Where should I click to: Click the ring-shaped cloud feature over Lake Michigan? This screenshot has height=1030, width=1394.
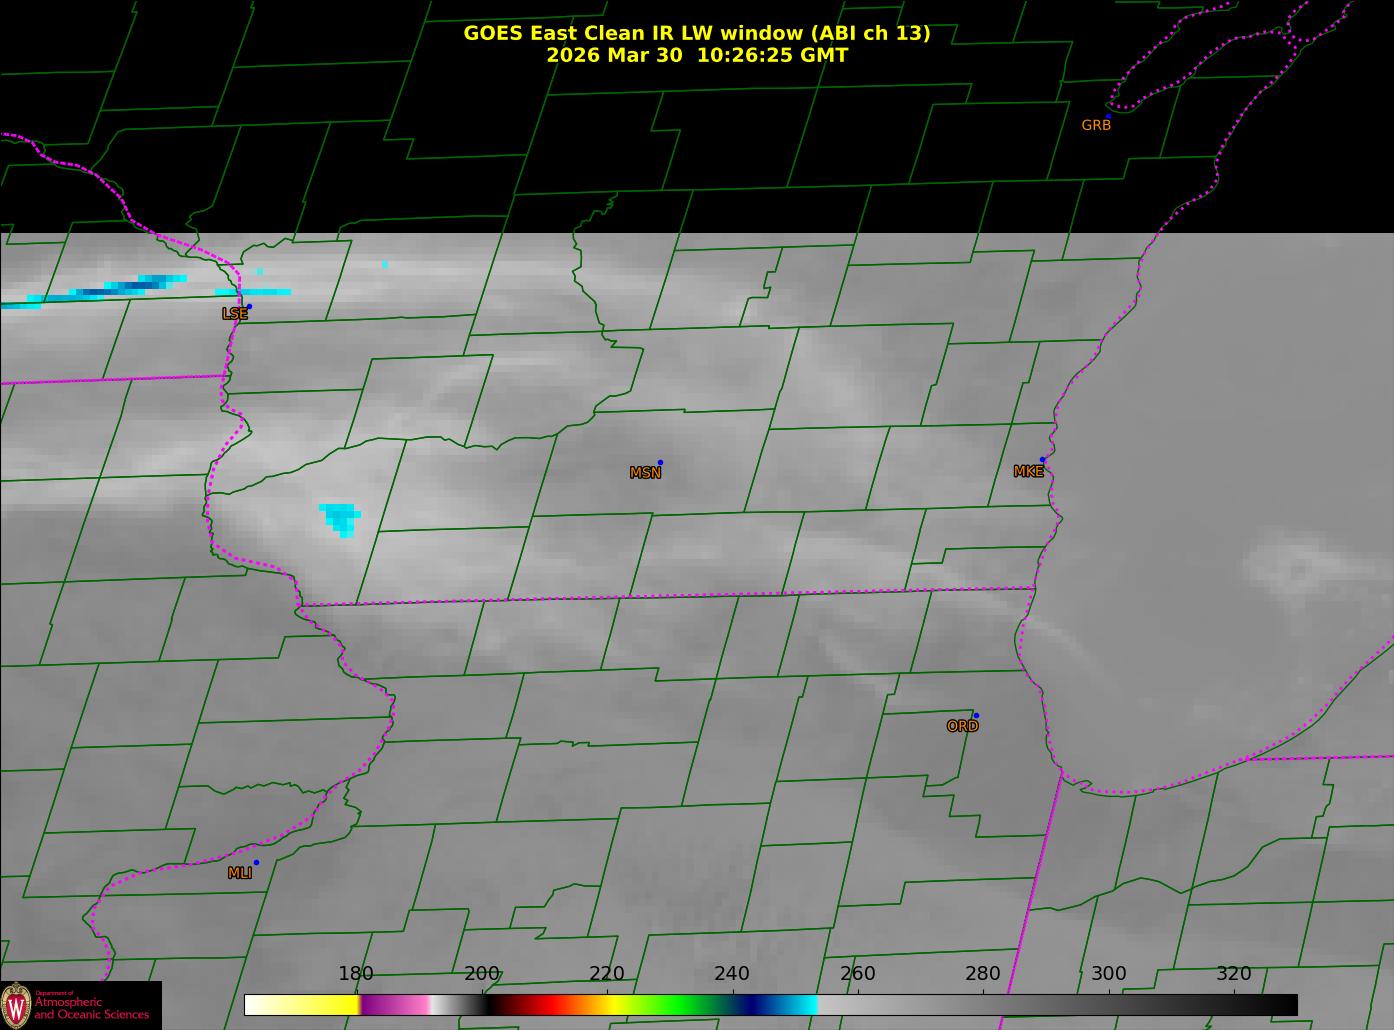pyautogui.click(x=1297, y=571)
